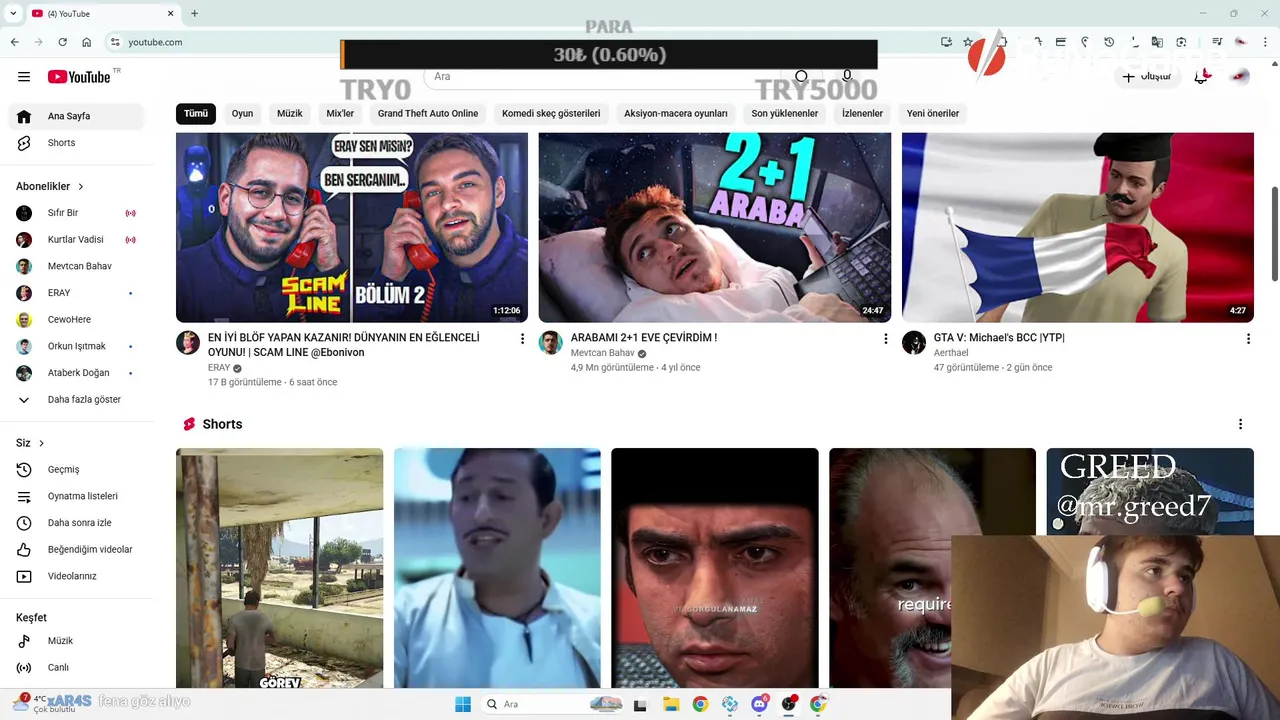Select the Oyun filter chip
Image resolution: width=1280 pixels, height=720 pixels.
tap(243, 113)
